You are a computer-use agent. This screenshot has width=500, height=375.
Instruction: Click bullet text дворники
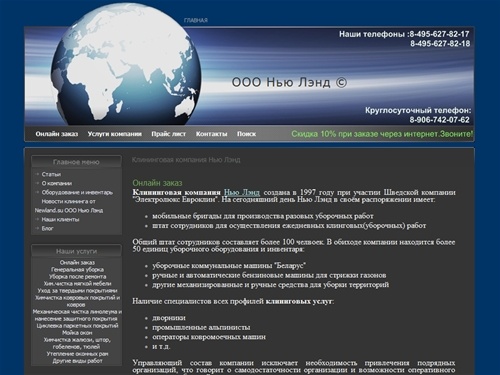[x=169, y=318]
